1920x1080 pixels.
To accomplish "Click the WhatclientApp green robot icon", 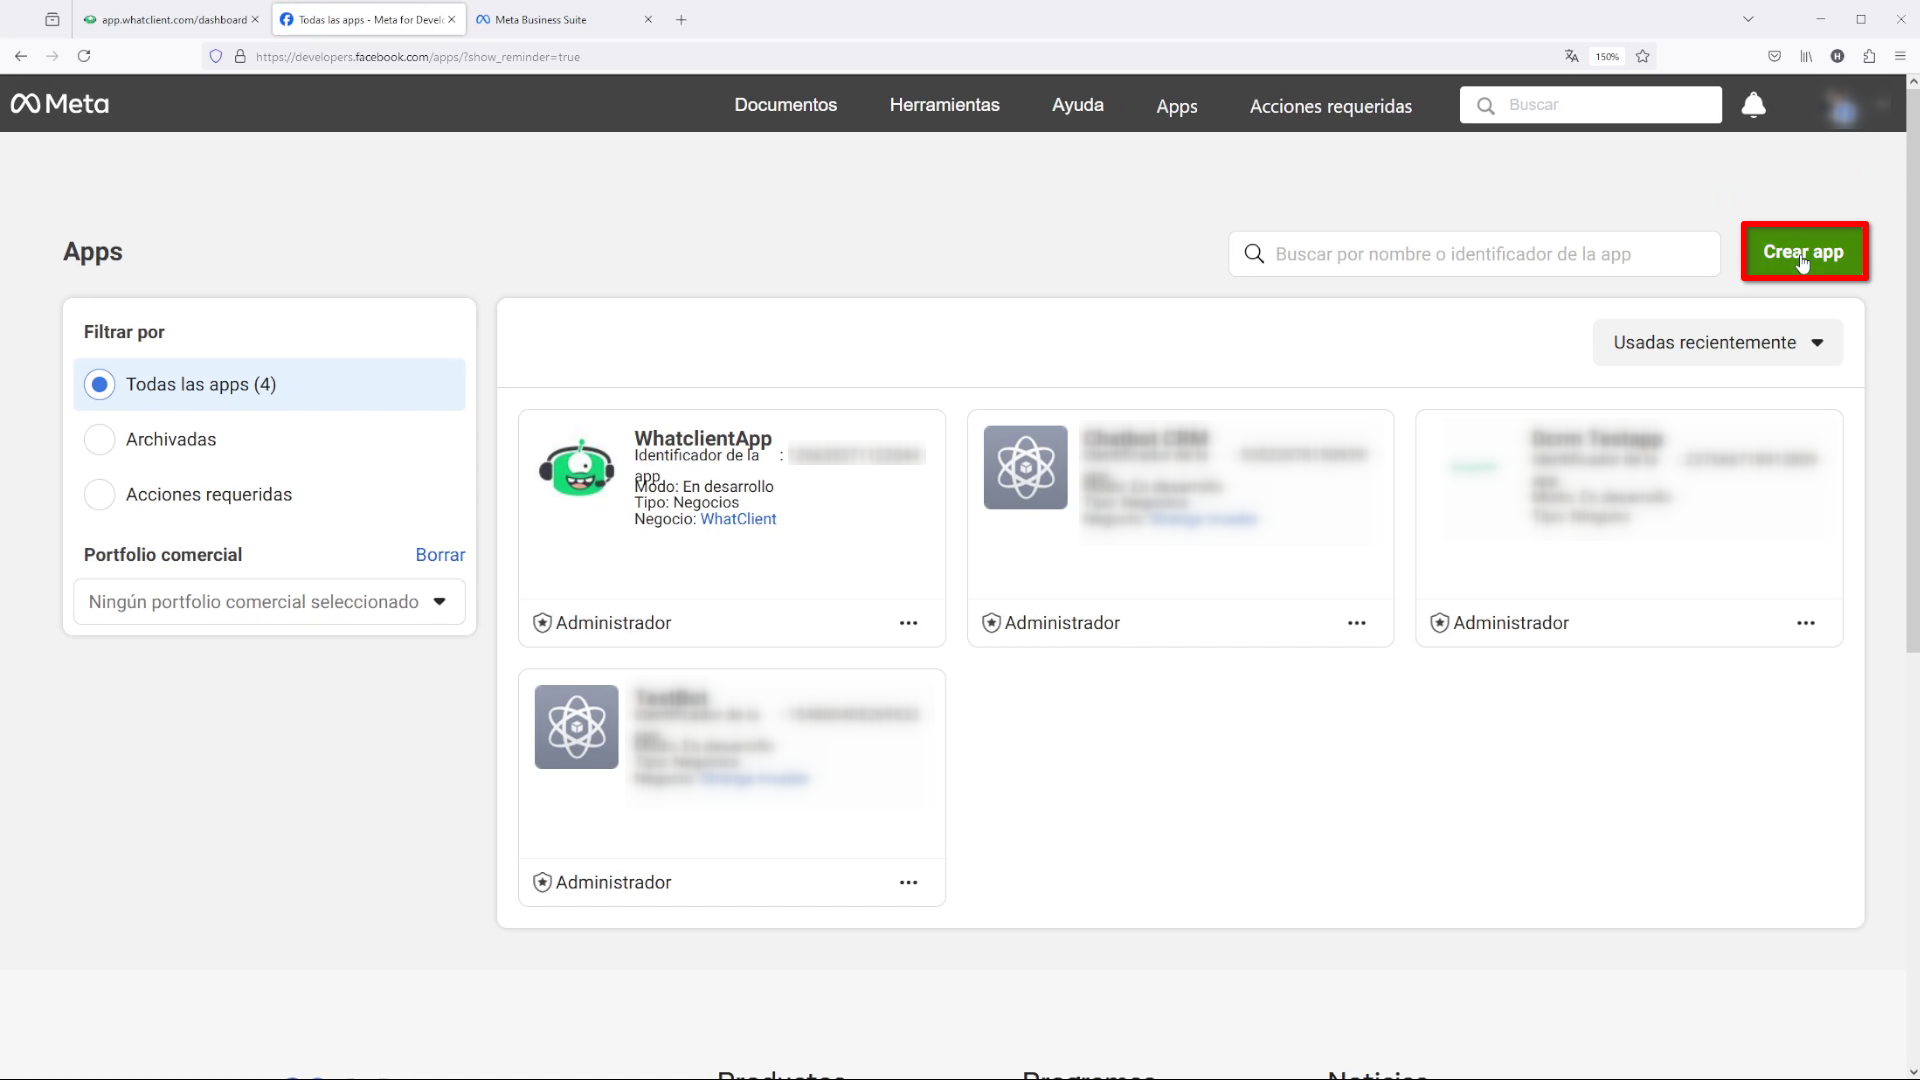I will point(576,467).
